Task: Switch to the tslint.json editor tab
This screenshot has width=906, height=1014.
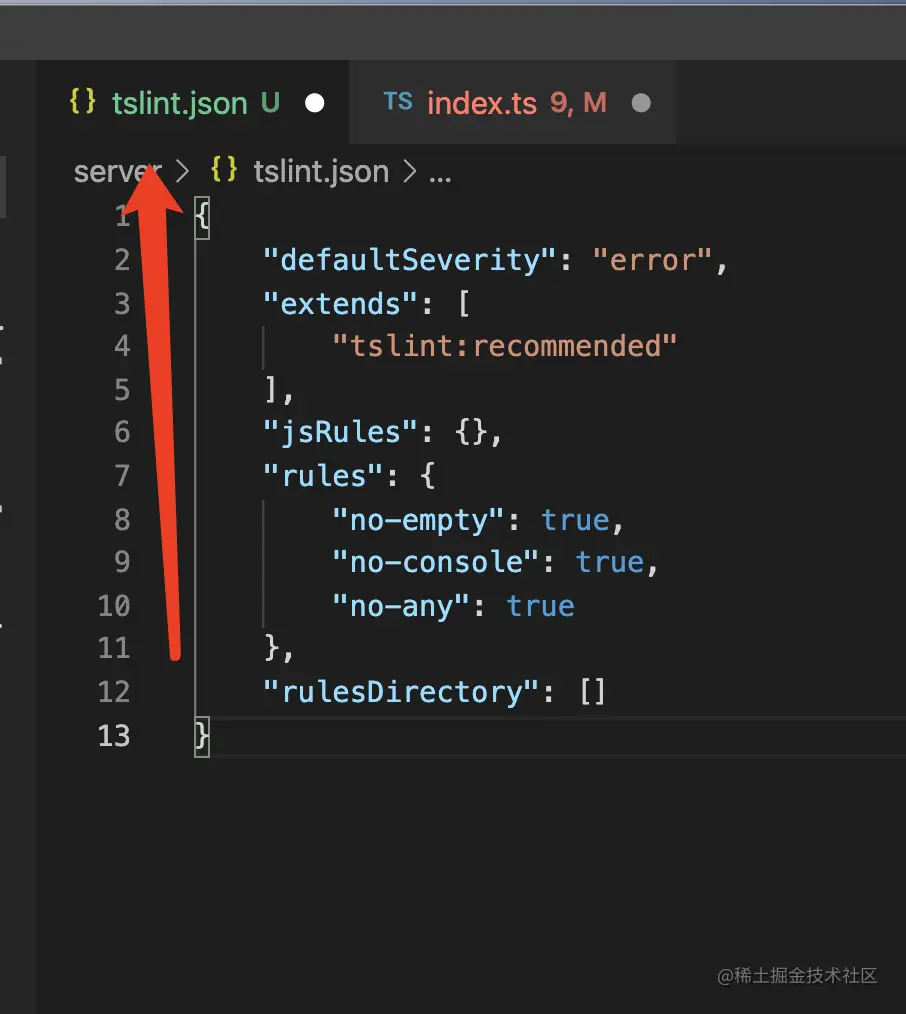Action: tap(193, 103)
